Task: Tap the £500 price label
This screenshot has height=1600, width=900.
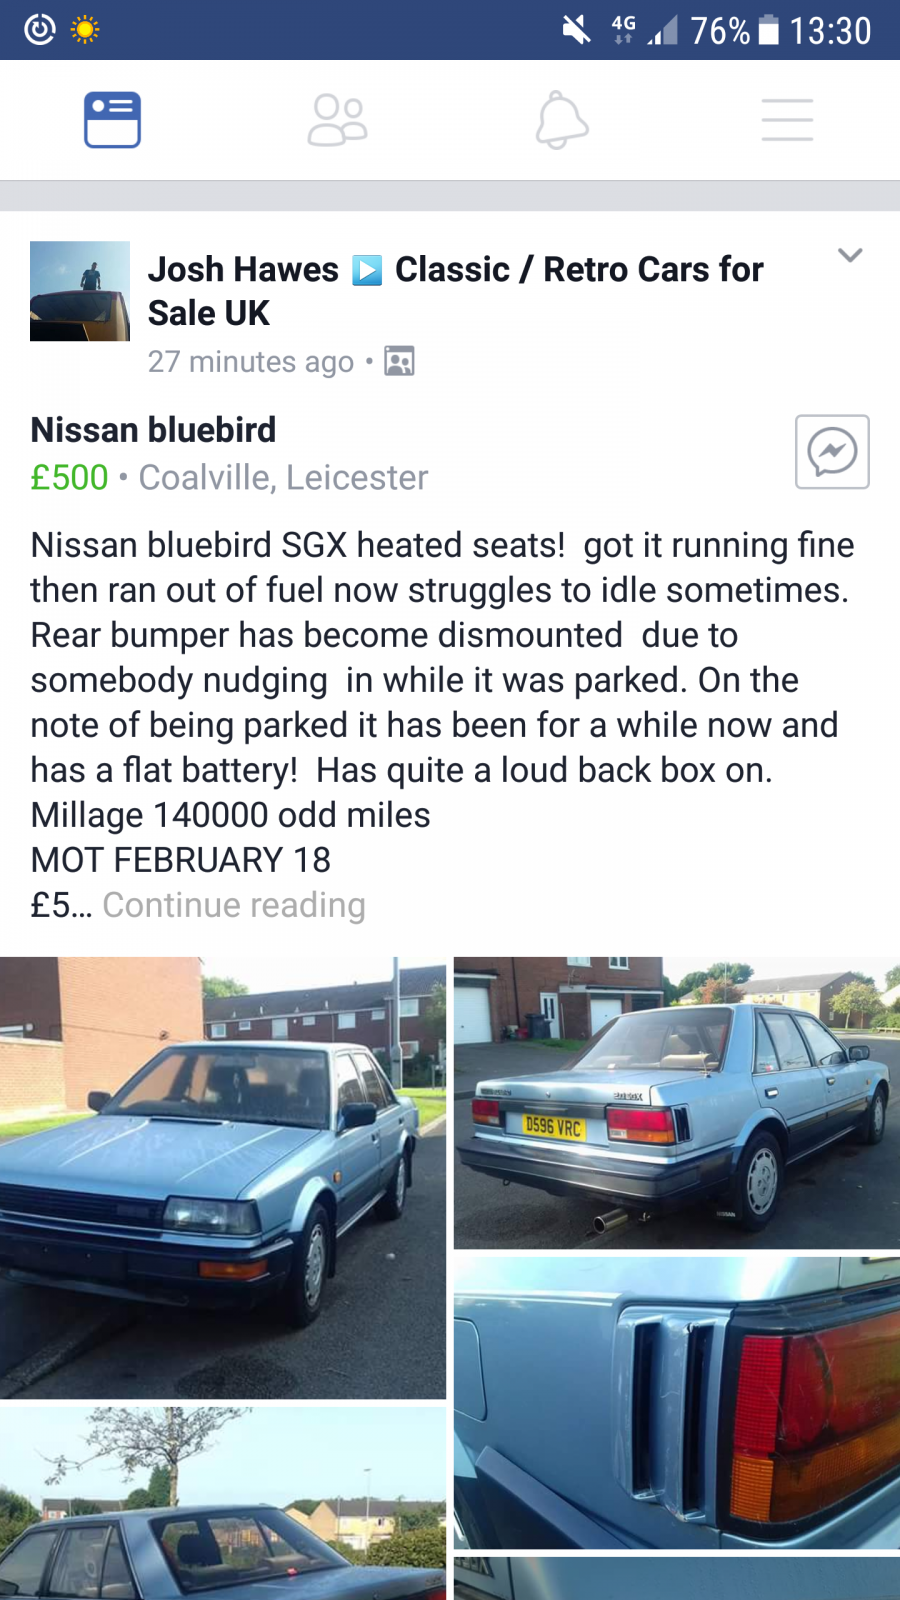Action: [x=69, y=478]
